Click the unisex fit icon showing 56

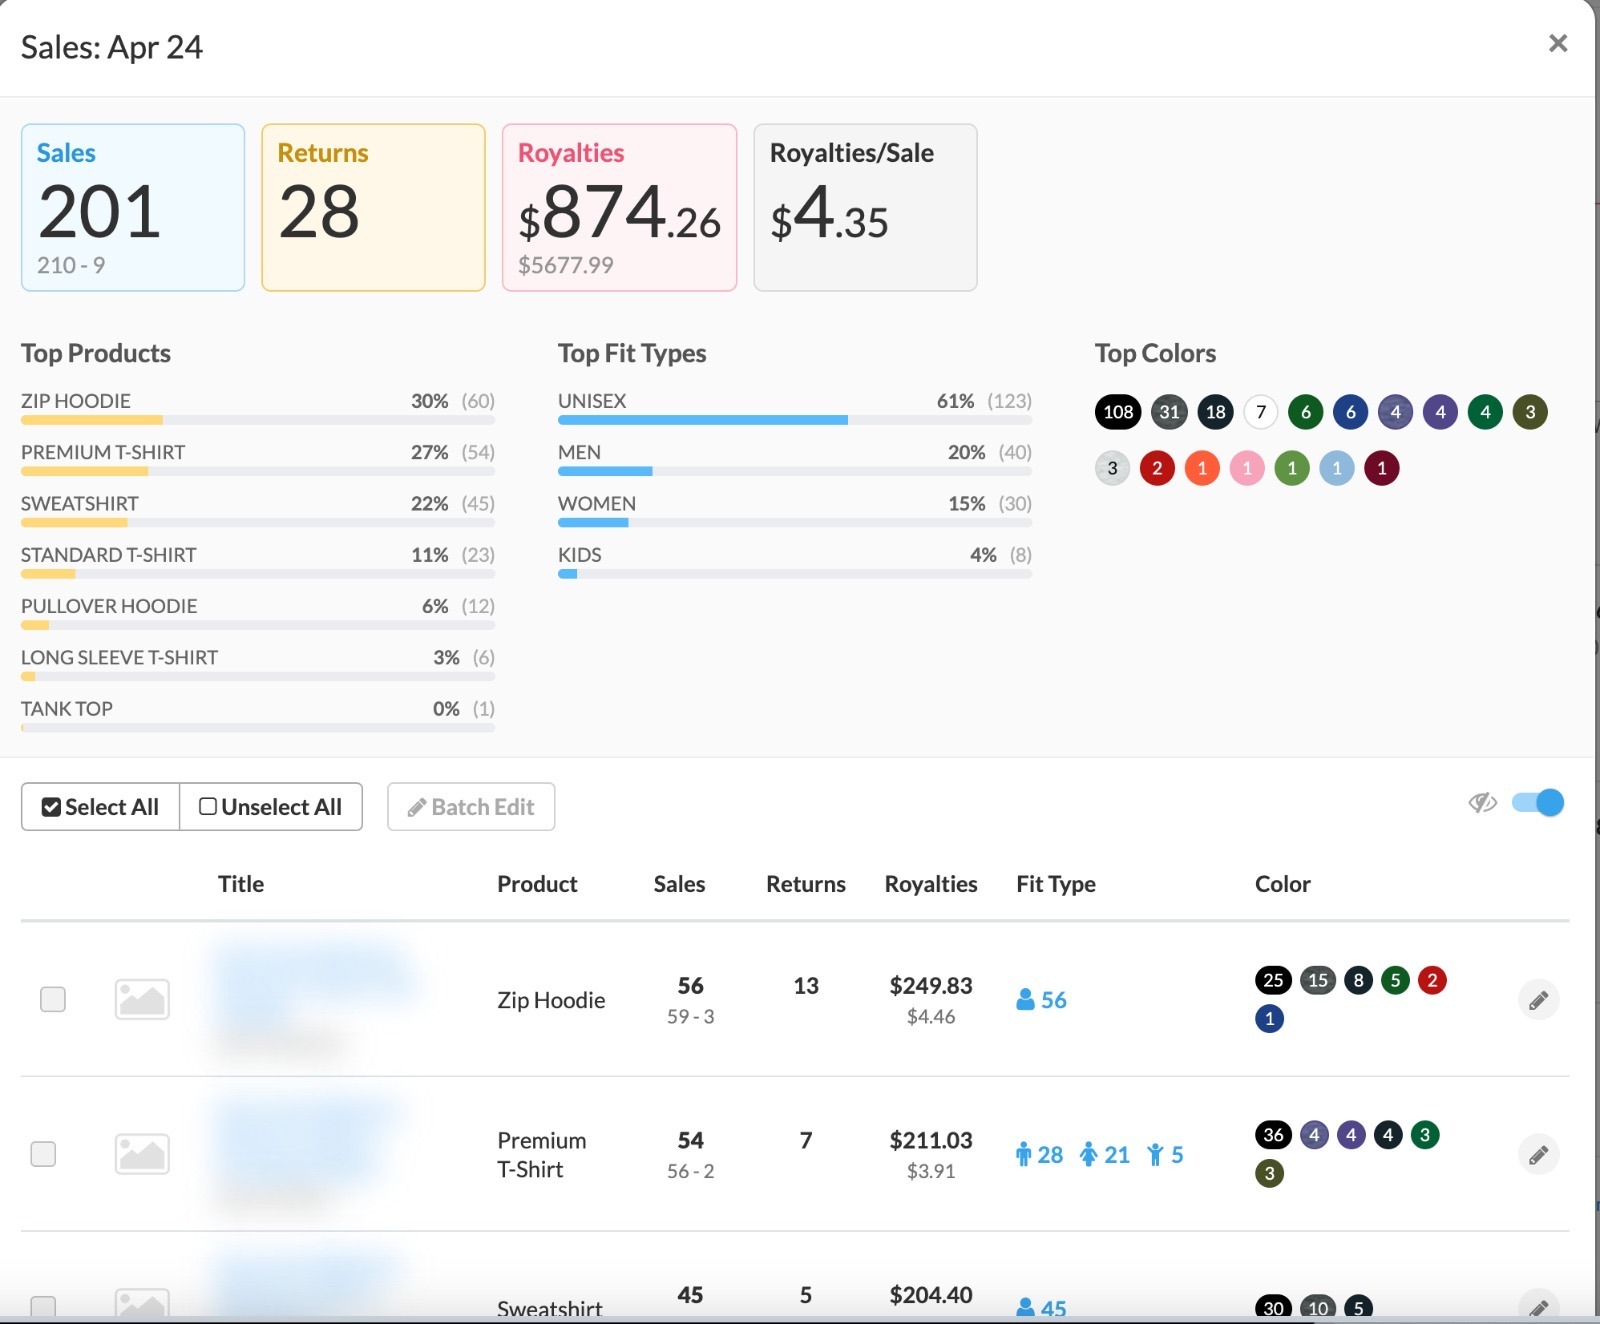[x=1025, y=1000]
